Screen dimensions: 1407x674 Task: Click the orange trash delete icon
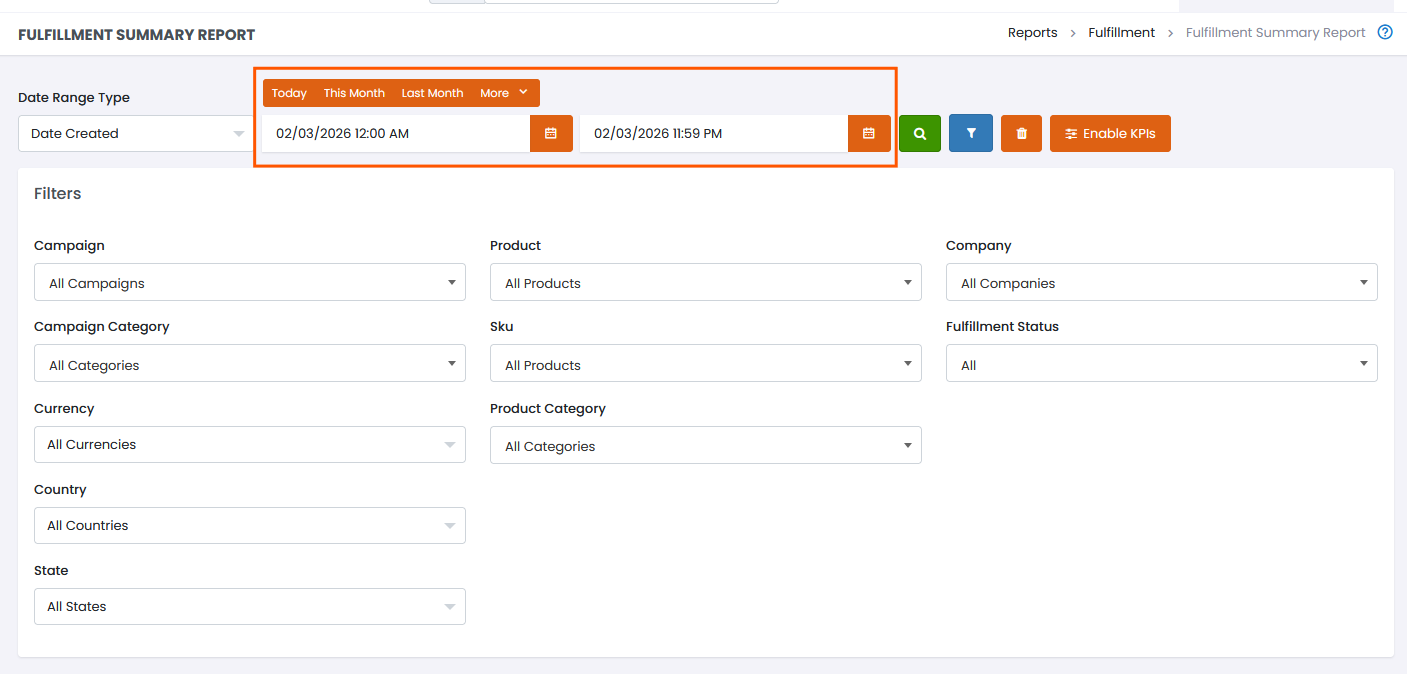1021,134
